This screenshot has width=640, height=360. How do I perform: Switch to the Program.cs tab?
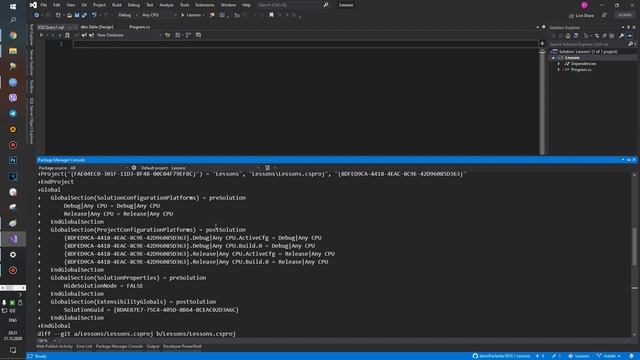[x=139, y=27]
